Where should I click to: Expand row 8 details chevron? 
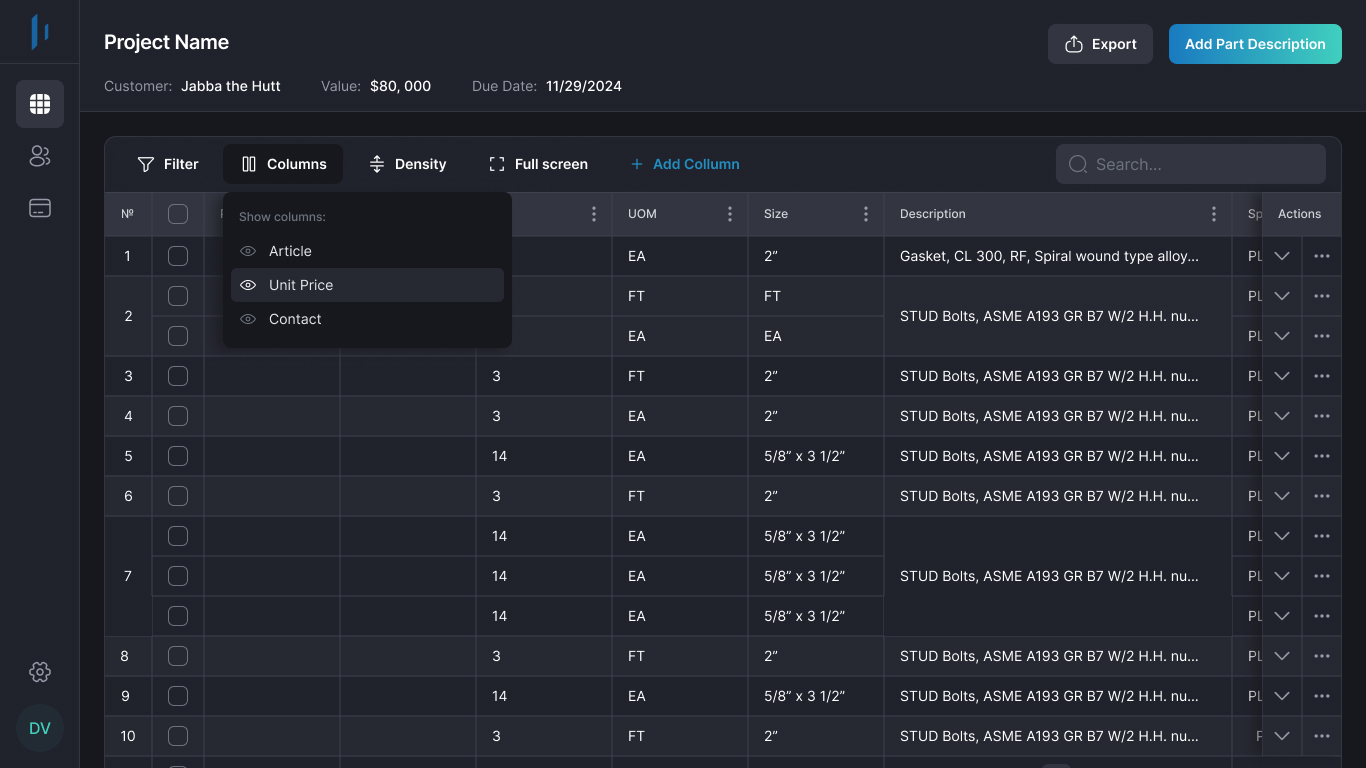(1282, 656)
